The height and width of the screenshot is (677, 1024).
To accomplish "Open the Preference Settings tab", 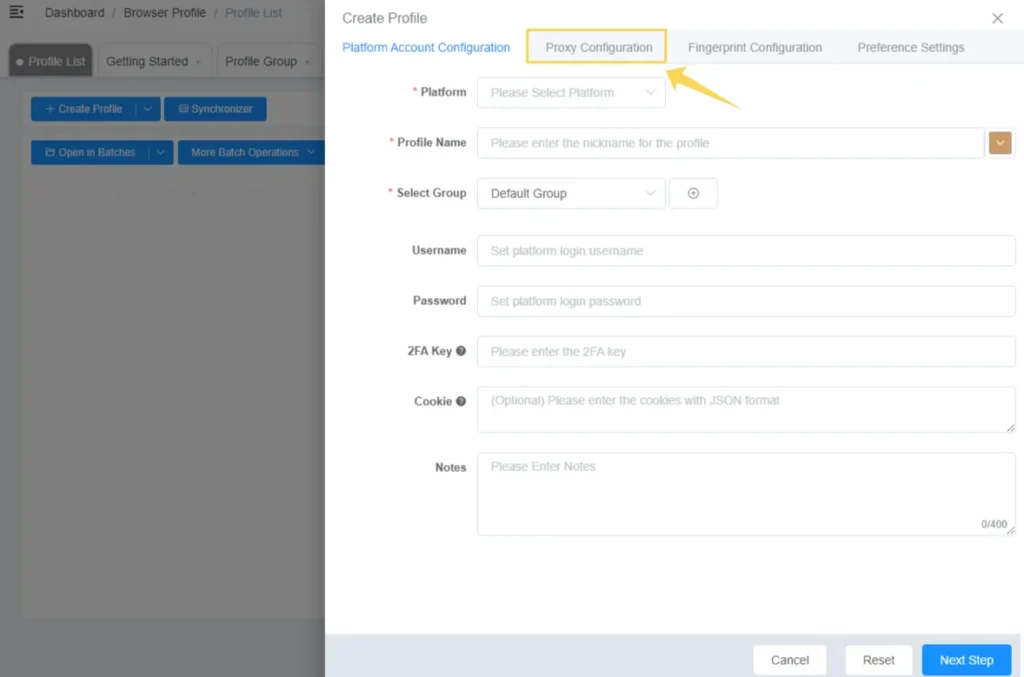I will [910, 48].
